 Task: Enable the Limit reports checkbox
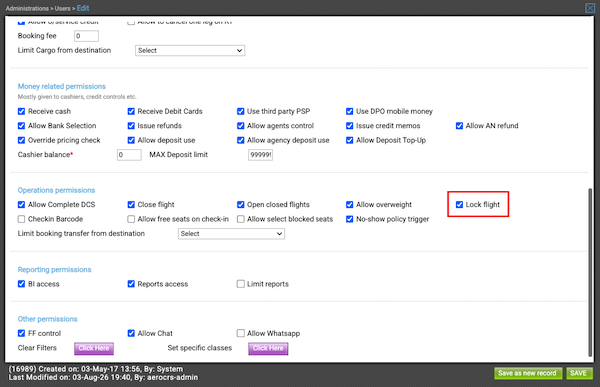tap(240, 284)
